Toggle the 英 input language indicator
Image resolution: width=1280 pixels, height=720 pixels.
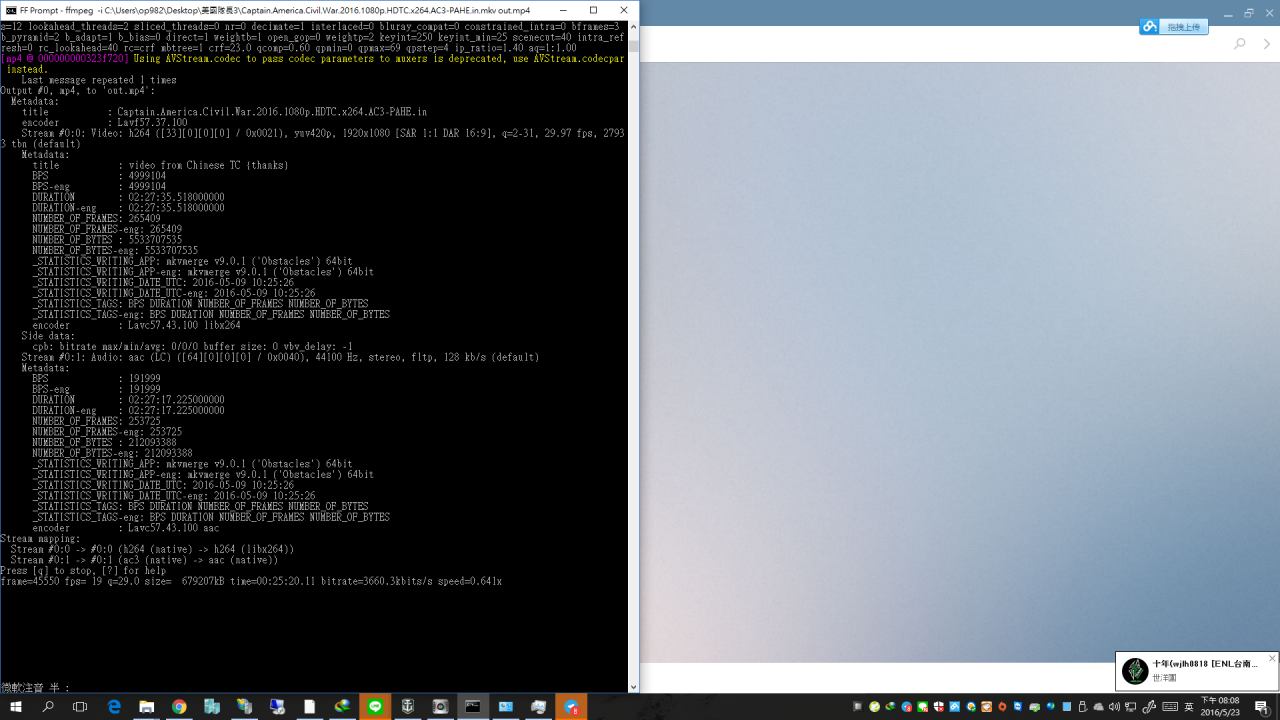(x=1187, y=707)
